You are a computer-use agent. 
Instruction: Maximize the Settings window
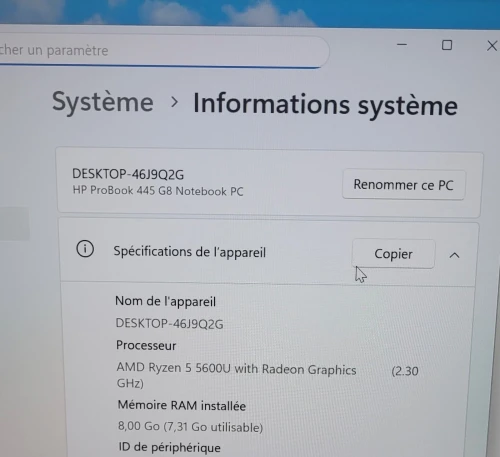447,45
